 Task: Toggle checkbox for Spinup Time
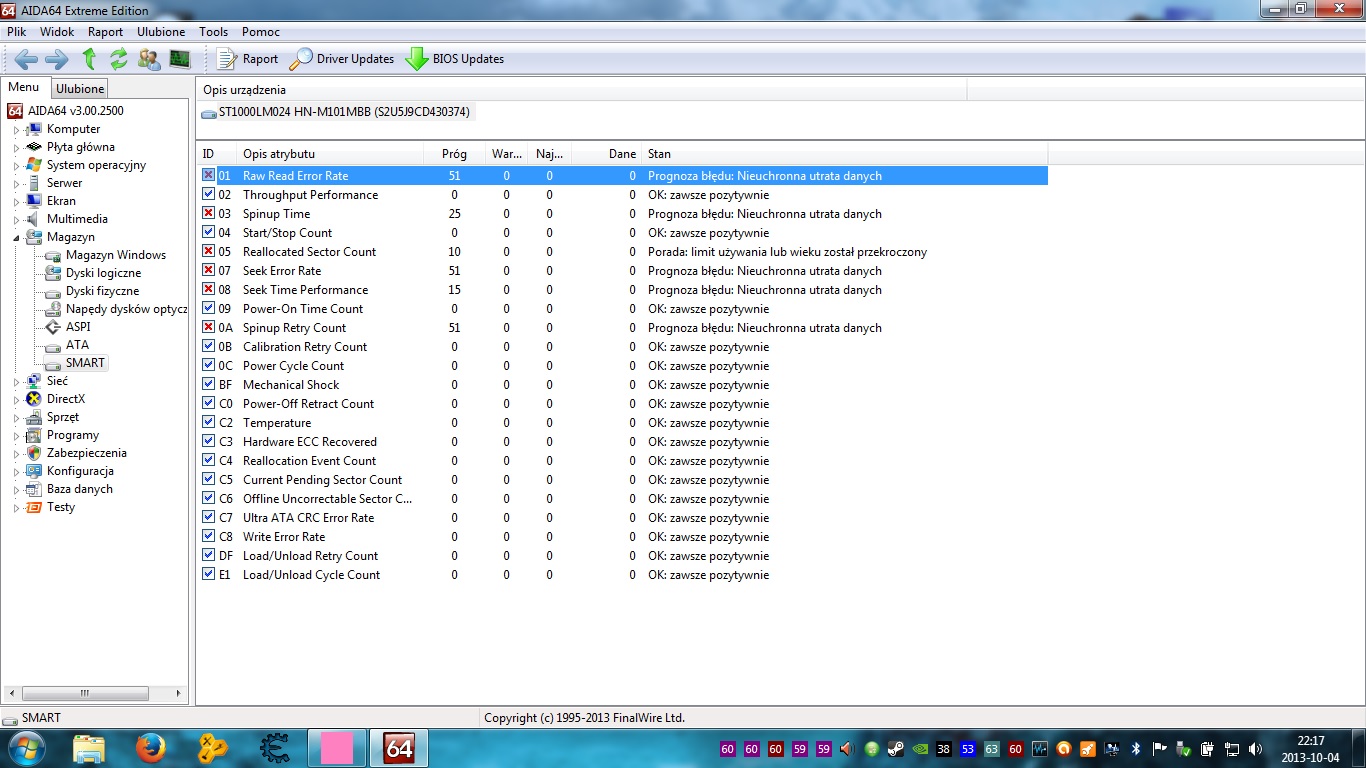(208, 213)
